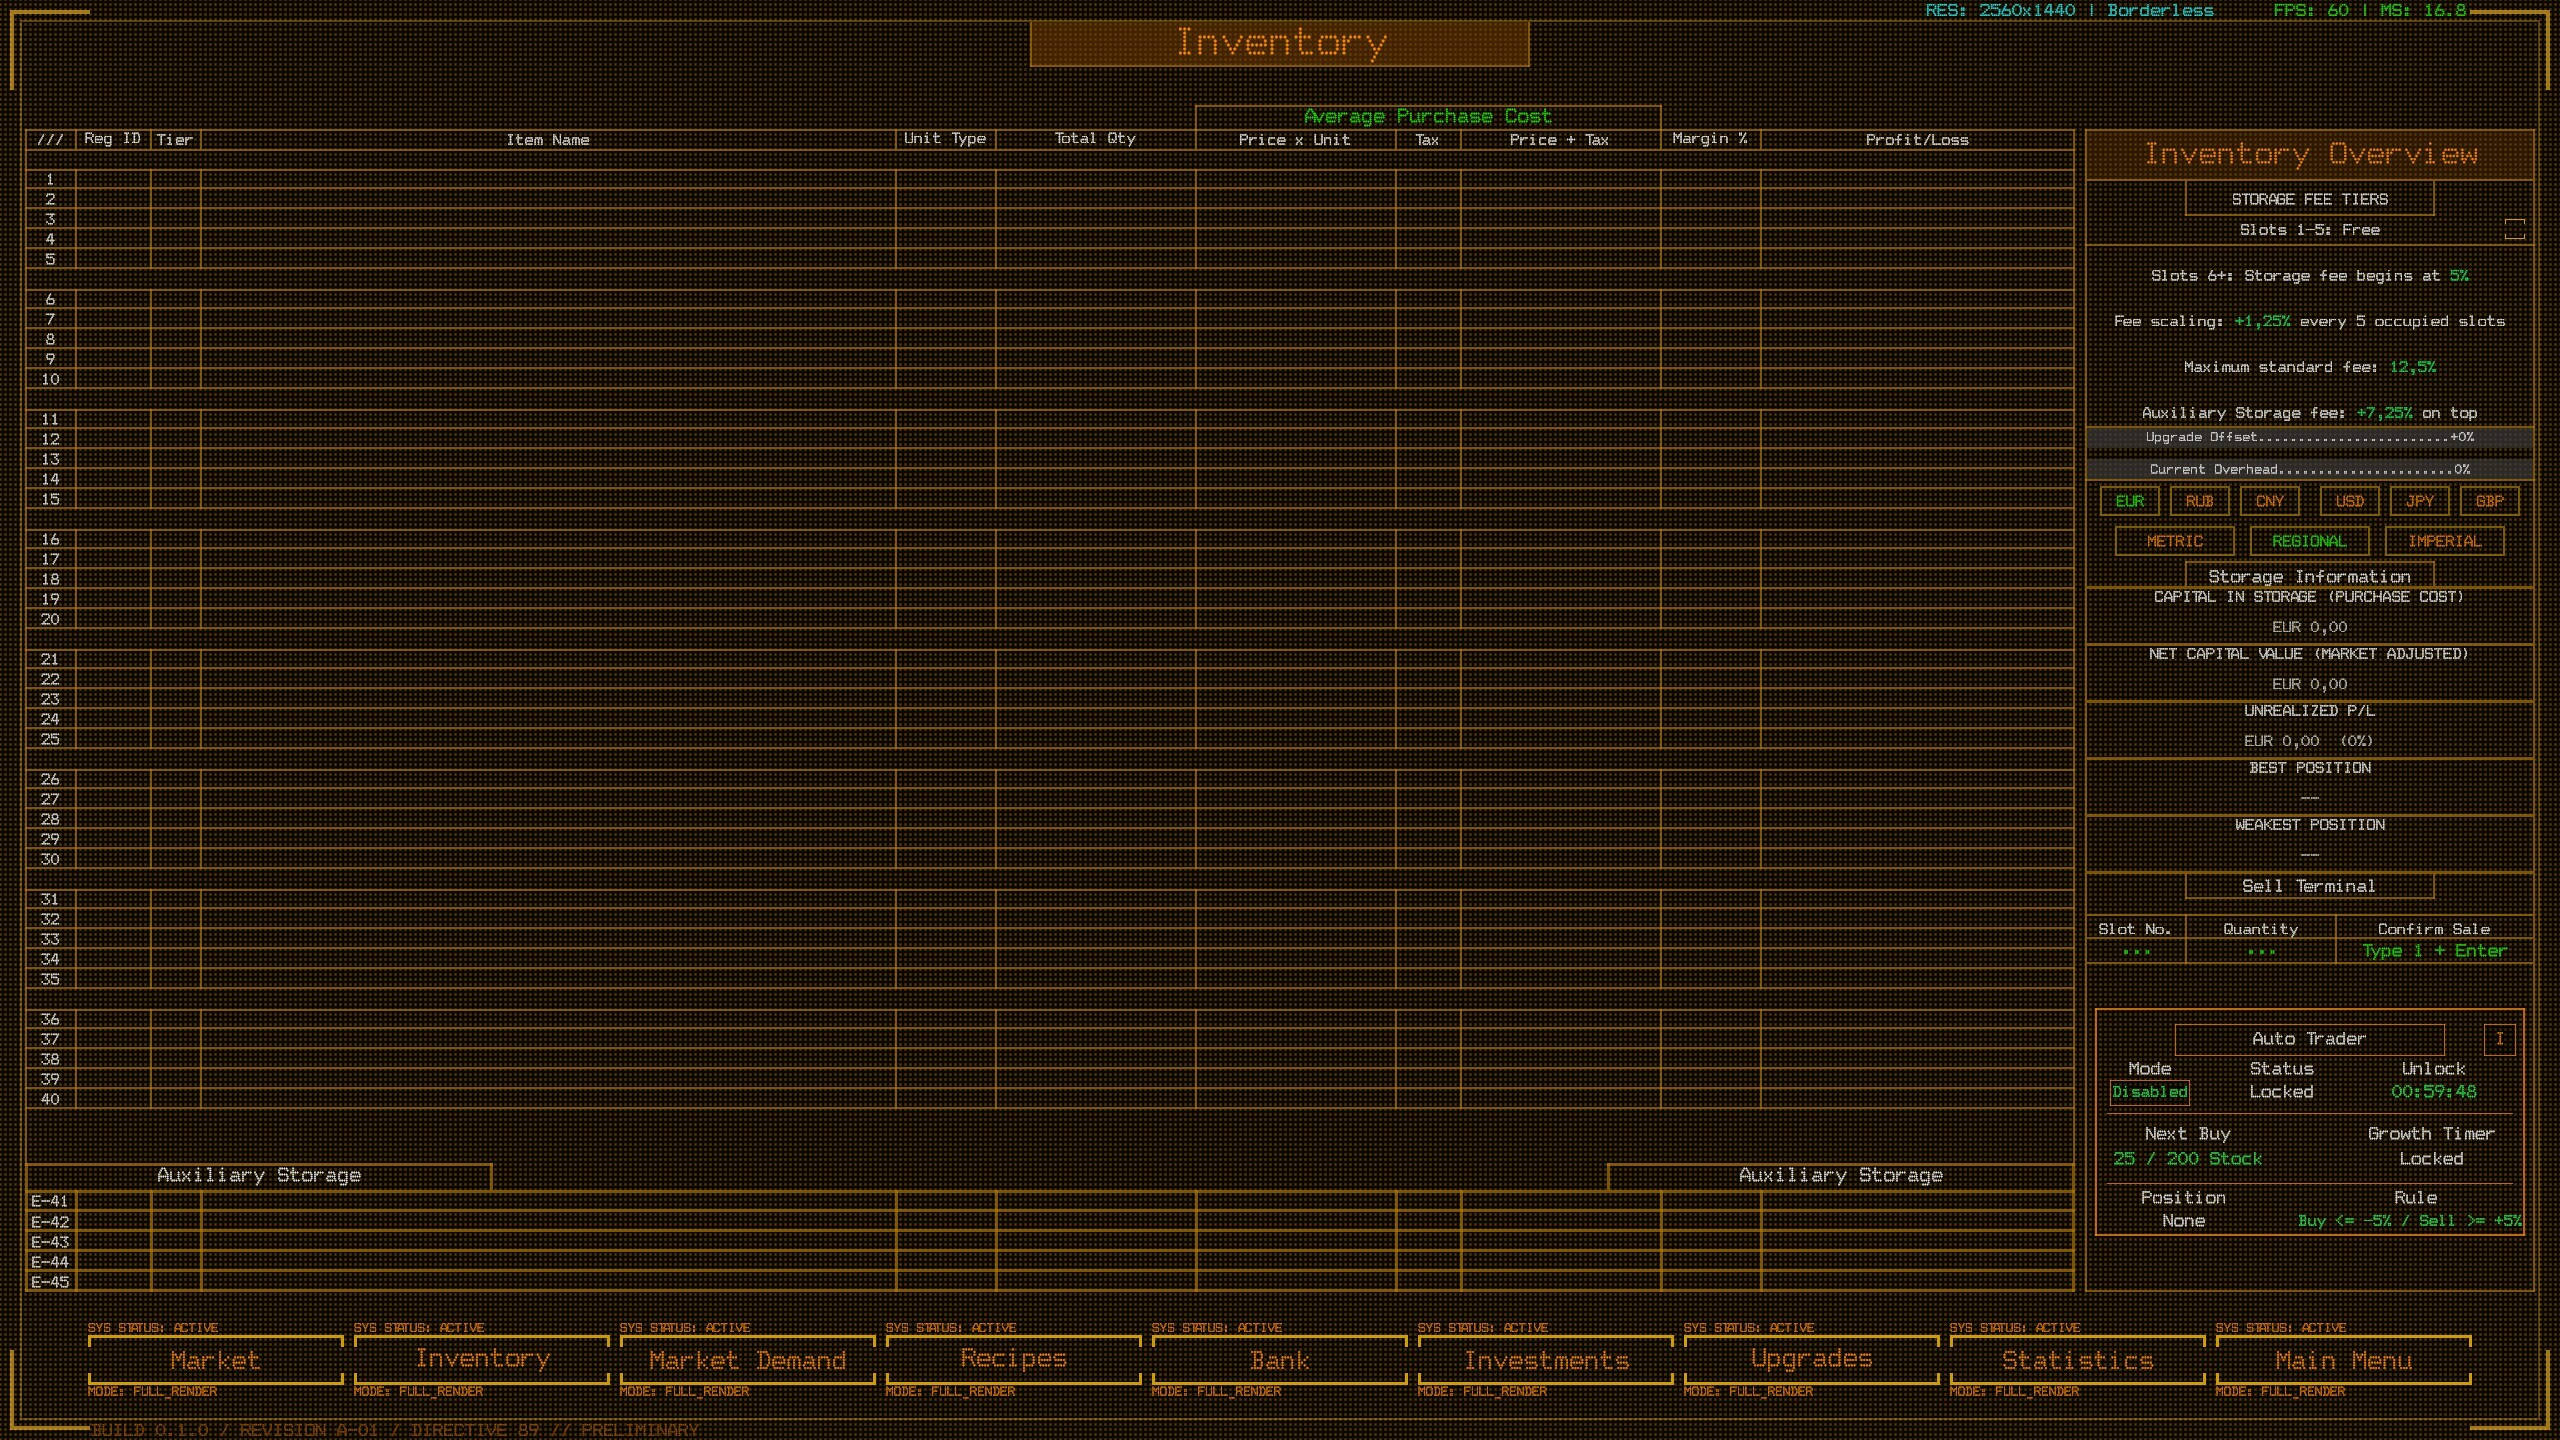
Task: Click the Price x Unit column header
Action: coord(1295,140)
